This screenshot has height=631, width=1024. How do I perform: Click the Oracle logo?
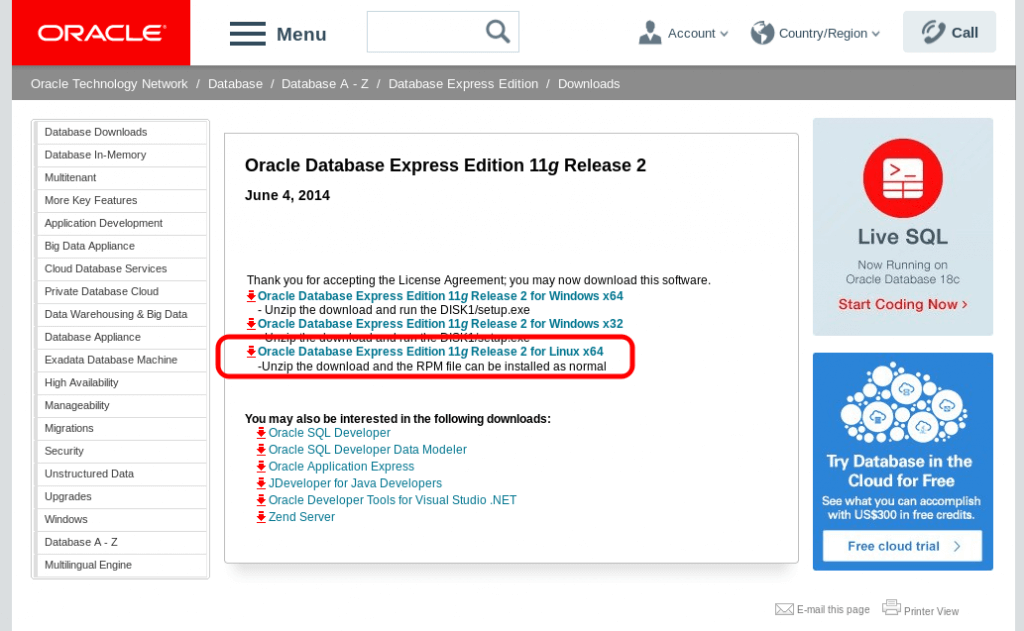(101, 33)
